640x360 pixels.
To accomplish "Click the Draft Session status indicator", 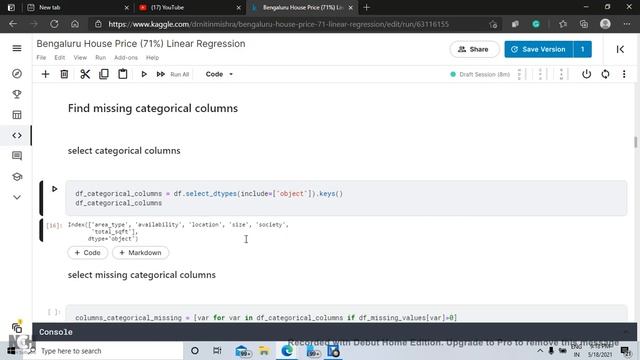I will (x=480, y=74).
